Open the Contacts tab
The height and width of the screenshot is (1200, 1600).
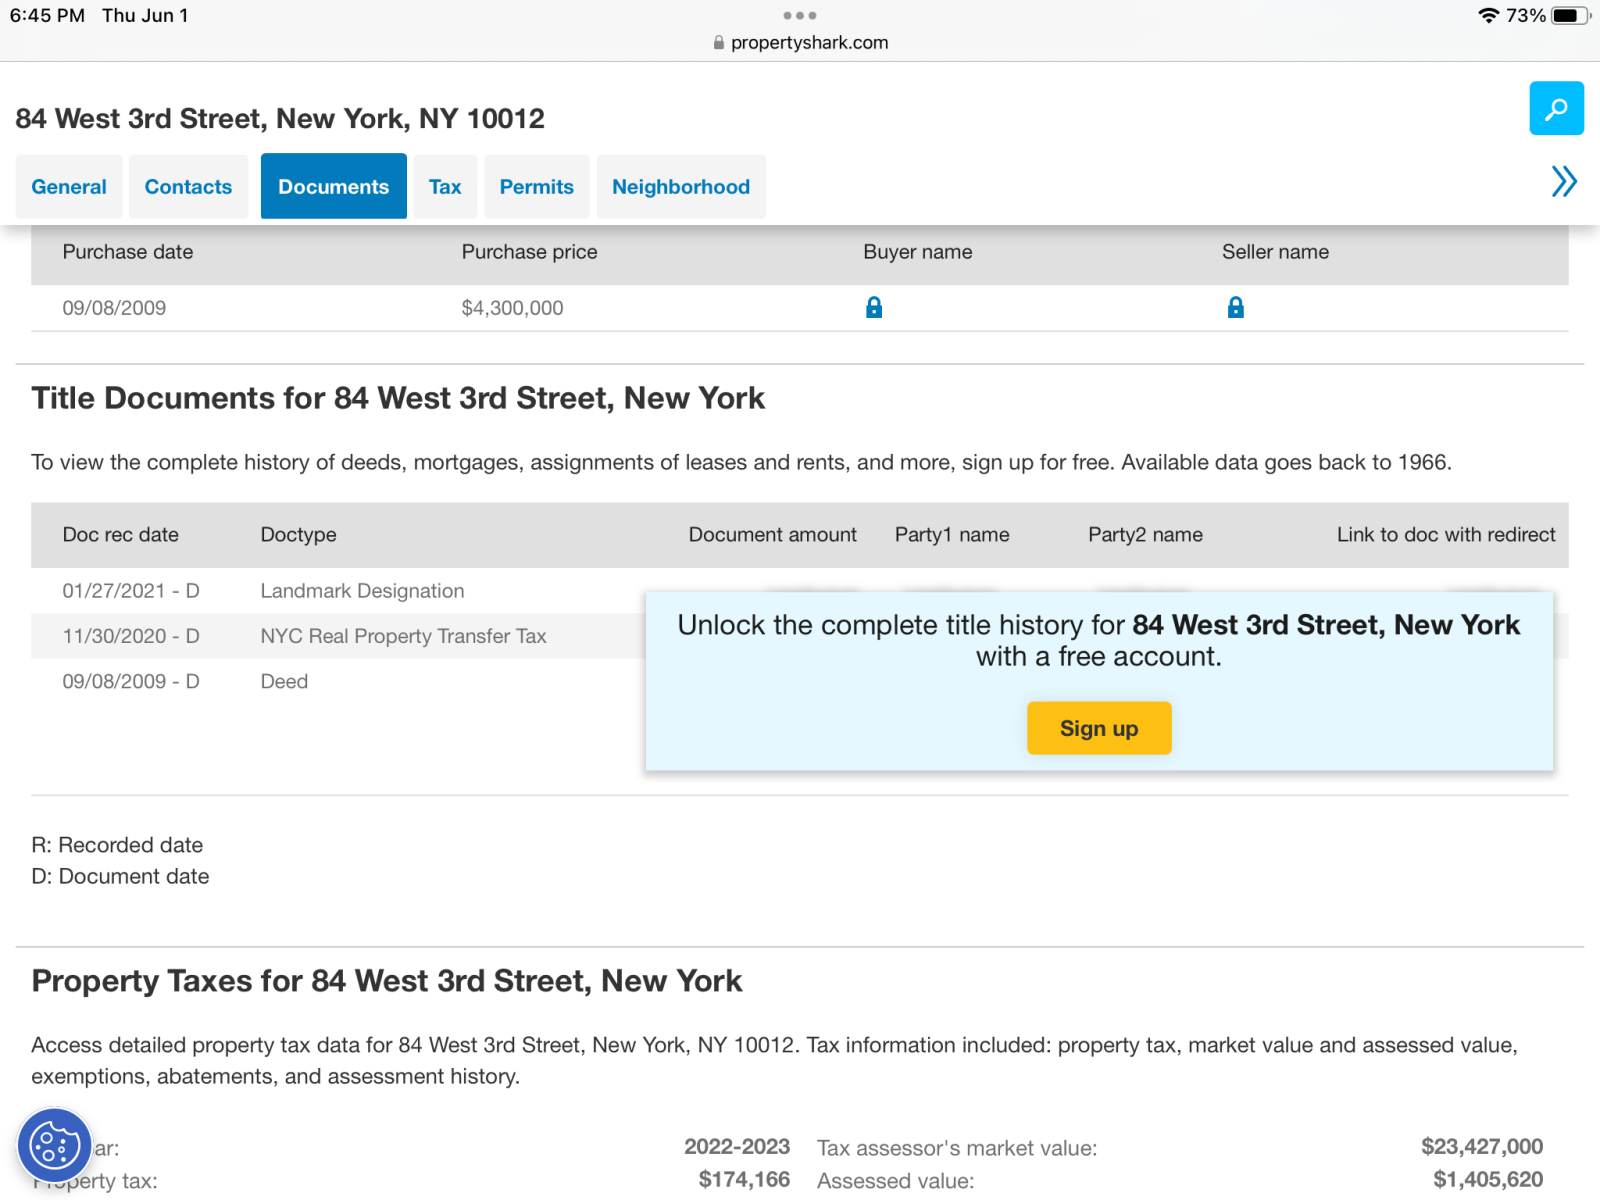coord(188,187)
